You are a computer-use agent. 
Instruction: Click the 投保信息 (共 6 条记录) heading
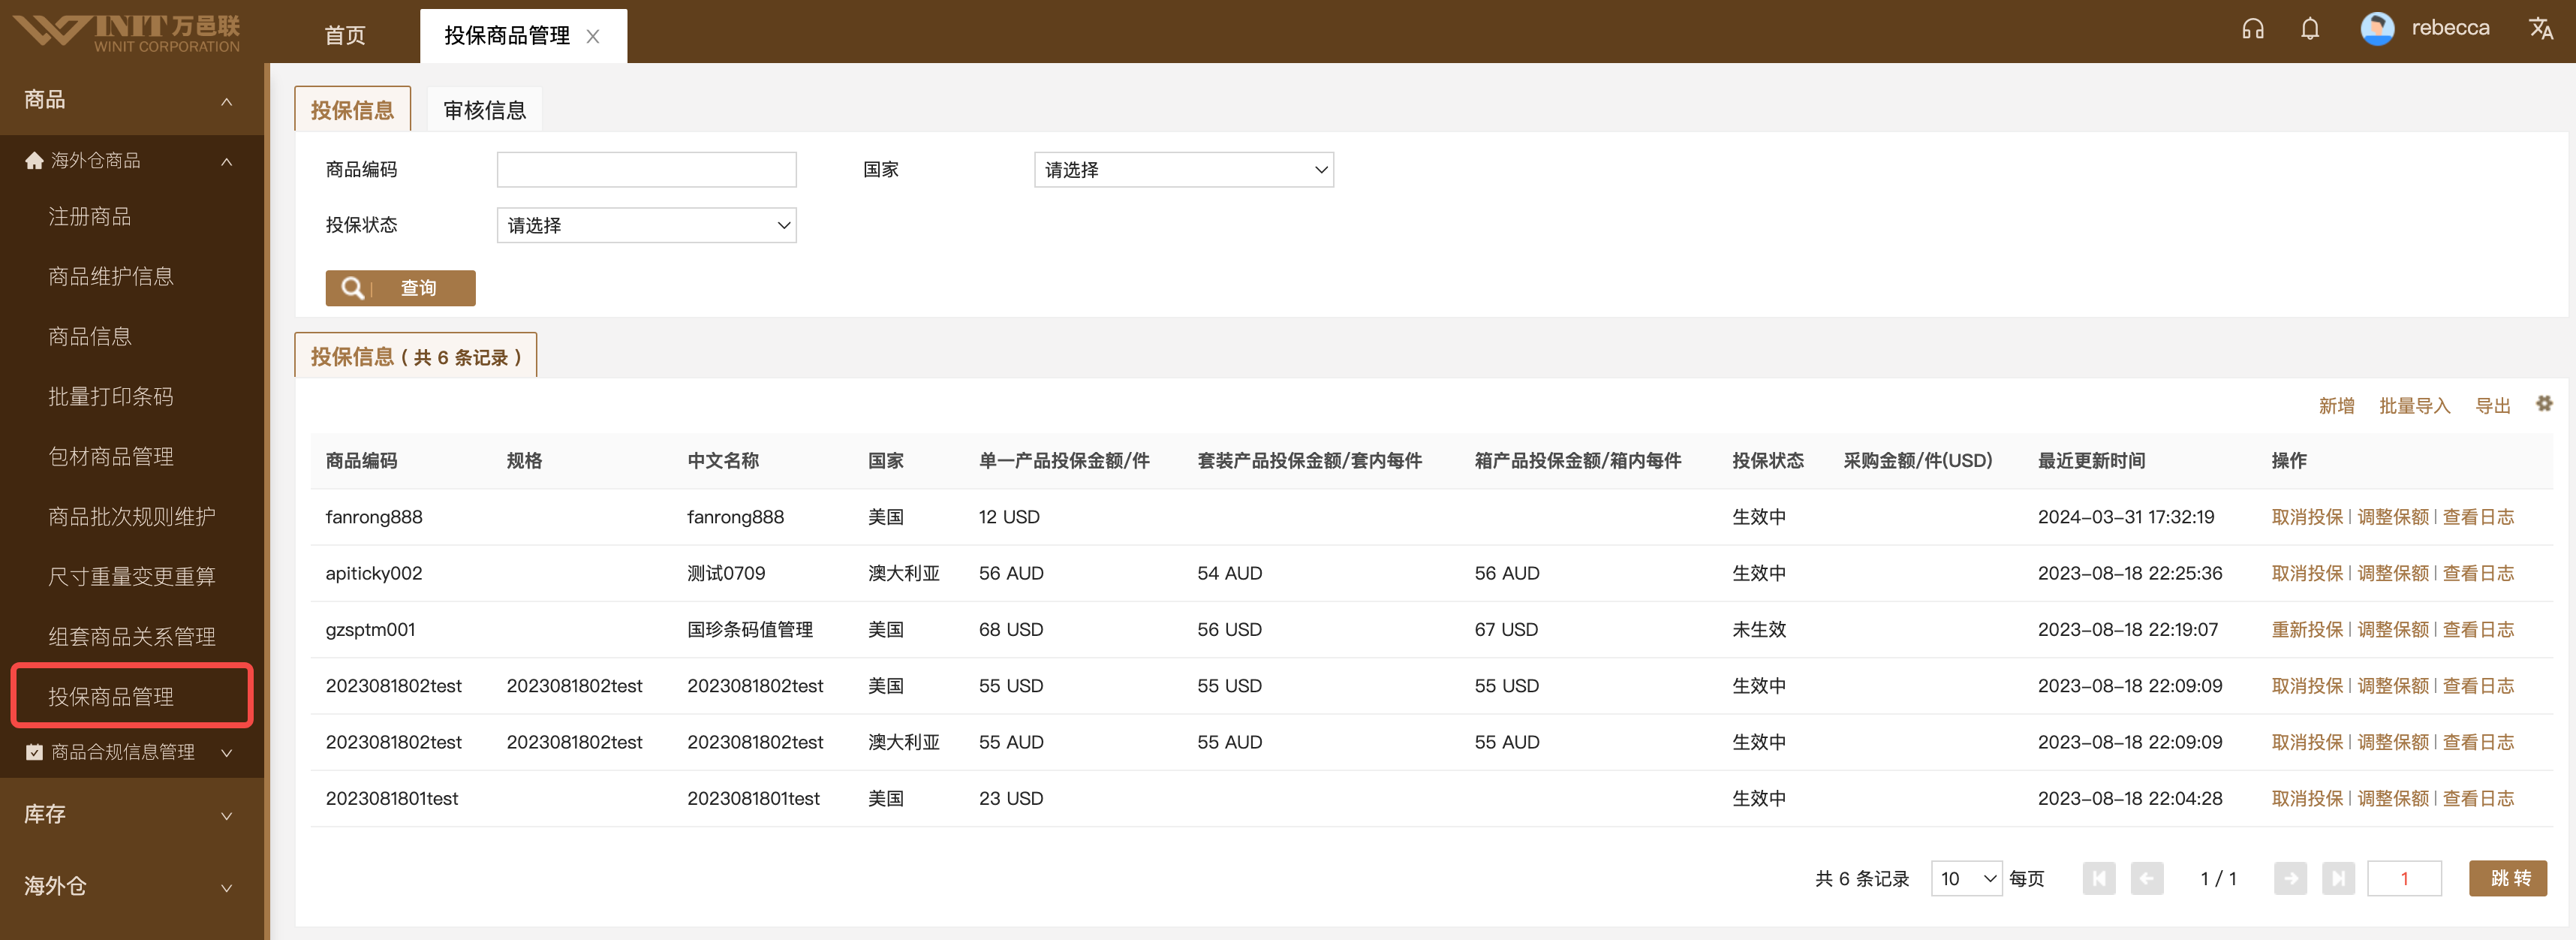coord(416,357)
